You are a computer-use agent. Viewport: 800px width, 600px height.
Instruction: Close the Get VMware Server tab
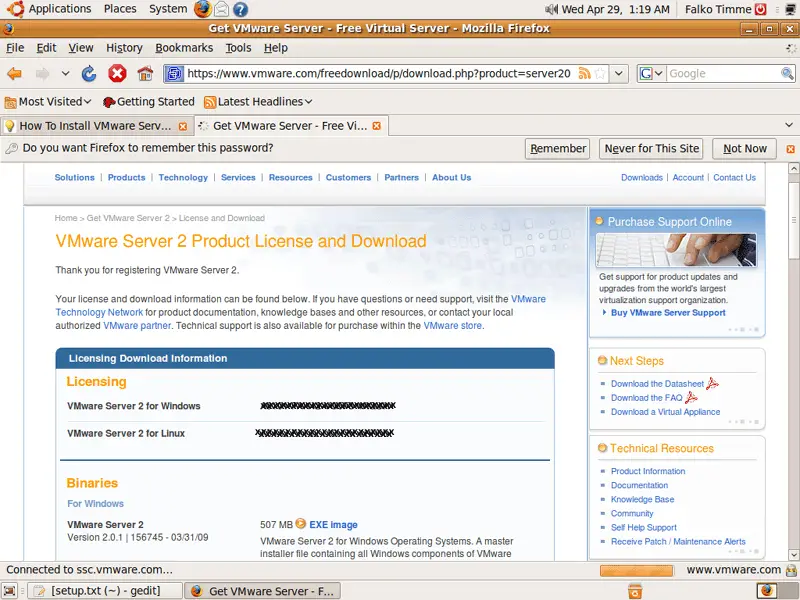377,126
